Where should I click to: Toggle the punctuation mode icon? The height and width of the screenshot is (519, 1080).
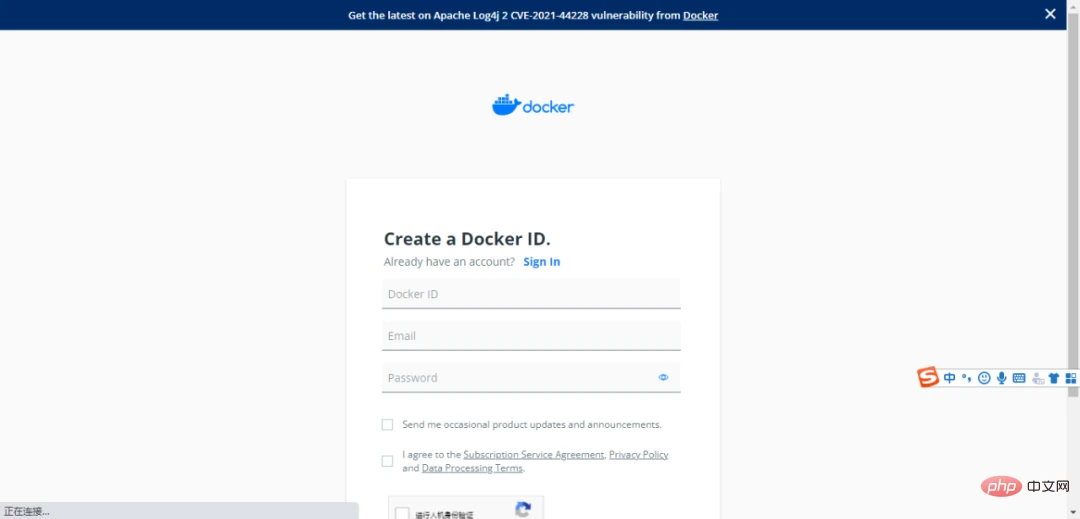click(x=966, y=378)
